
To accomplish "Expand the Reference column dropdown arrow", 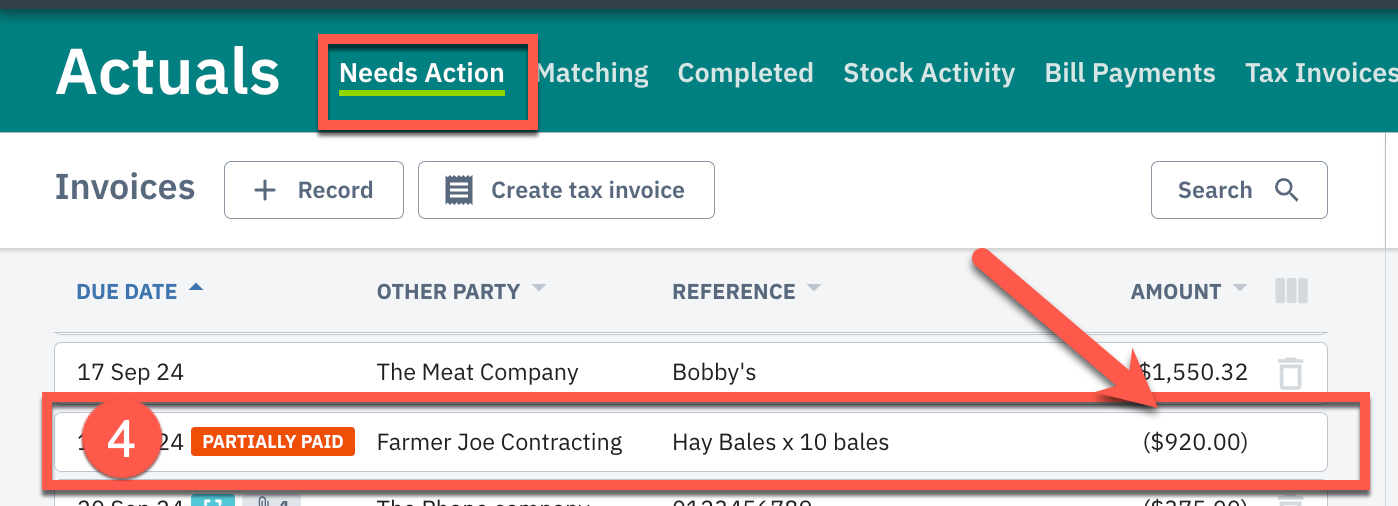I will pos(814,289).
